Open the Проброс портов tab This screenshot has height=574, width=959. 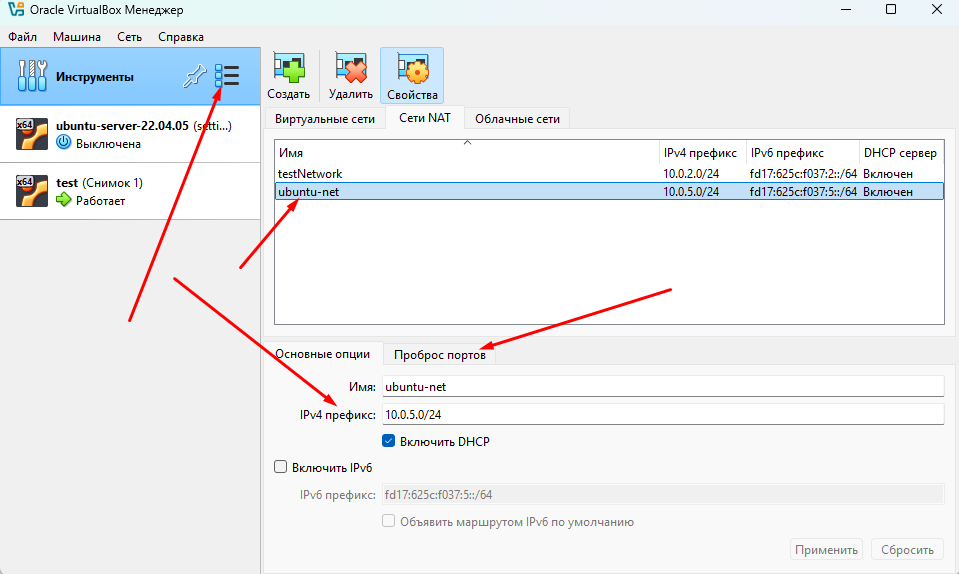click(440, 355)
